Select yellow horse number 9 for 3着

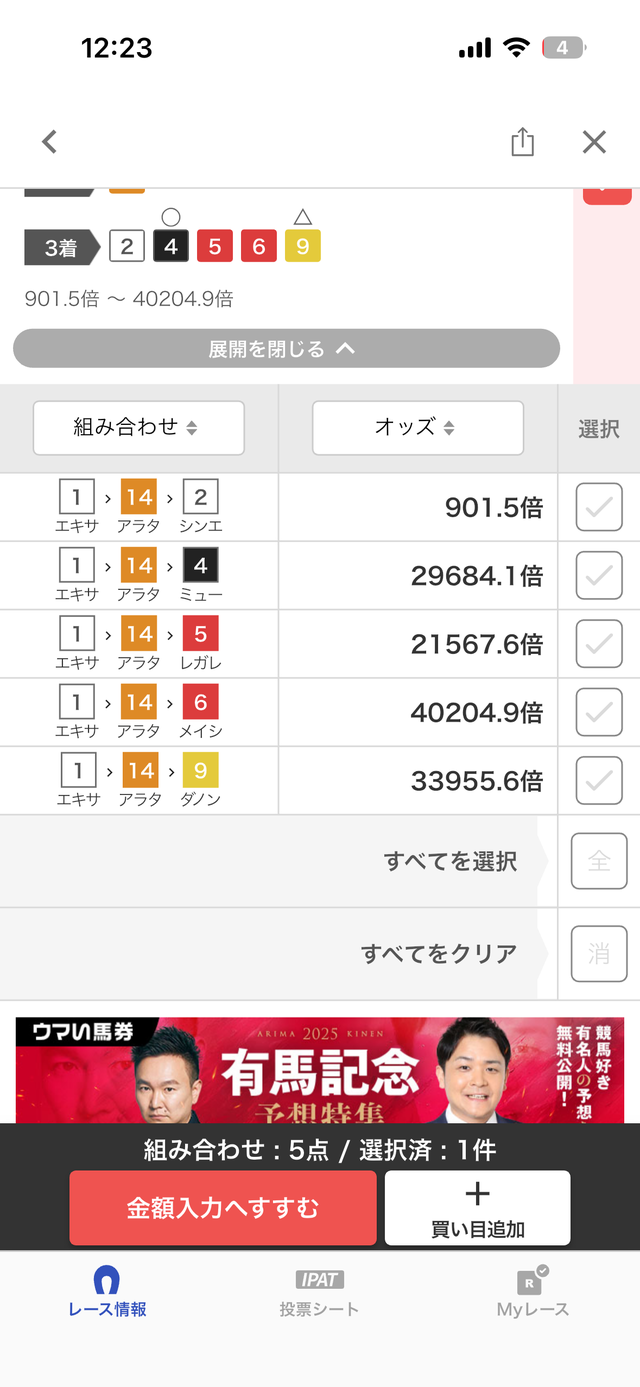302,246
